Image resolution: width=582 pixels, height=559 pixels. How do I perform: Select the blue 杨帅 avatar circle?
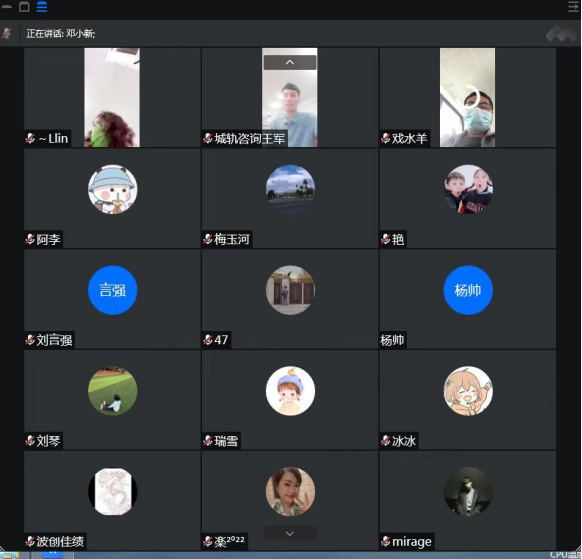click(x=468, y=290)
